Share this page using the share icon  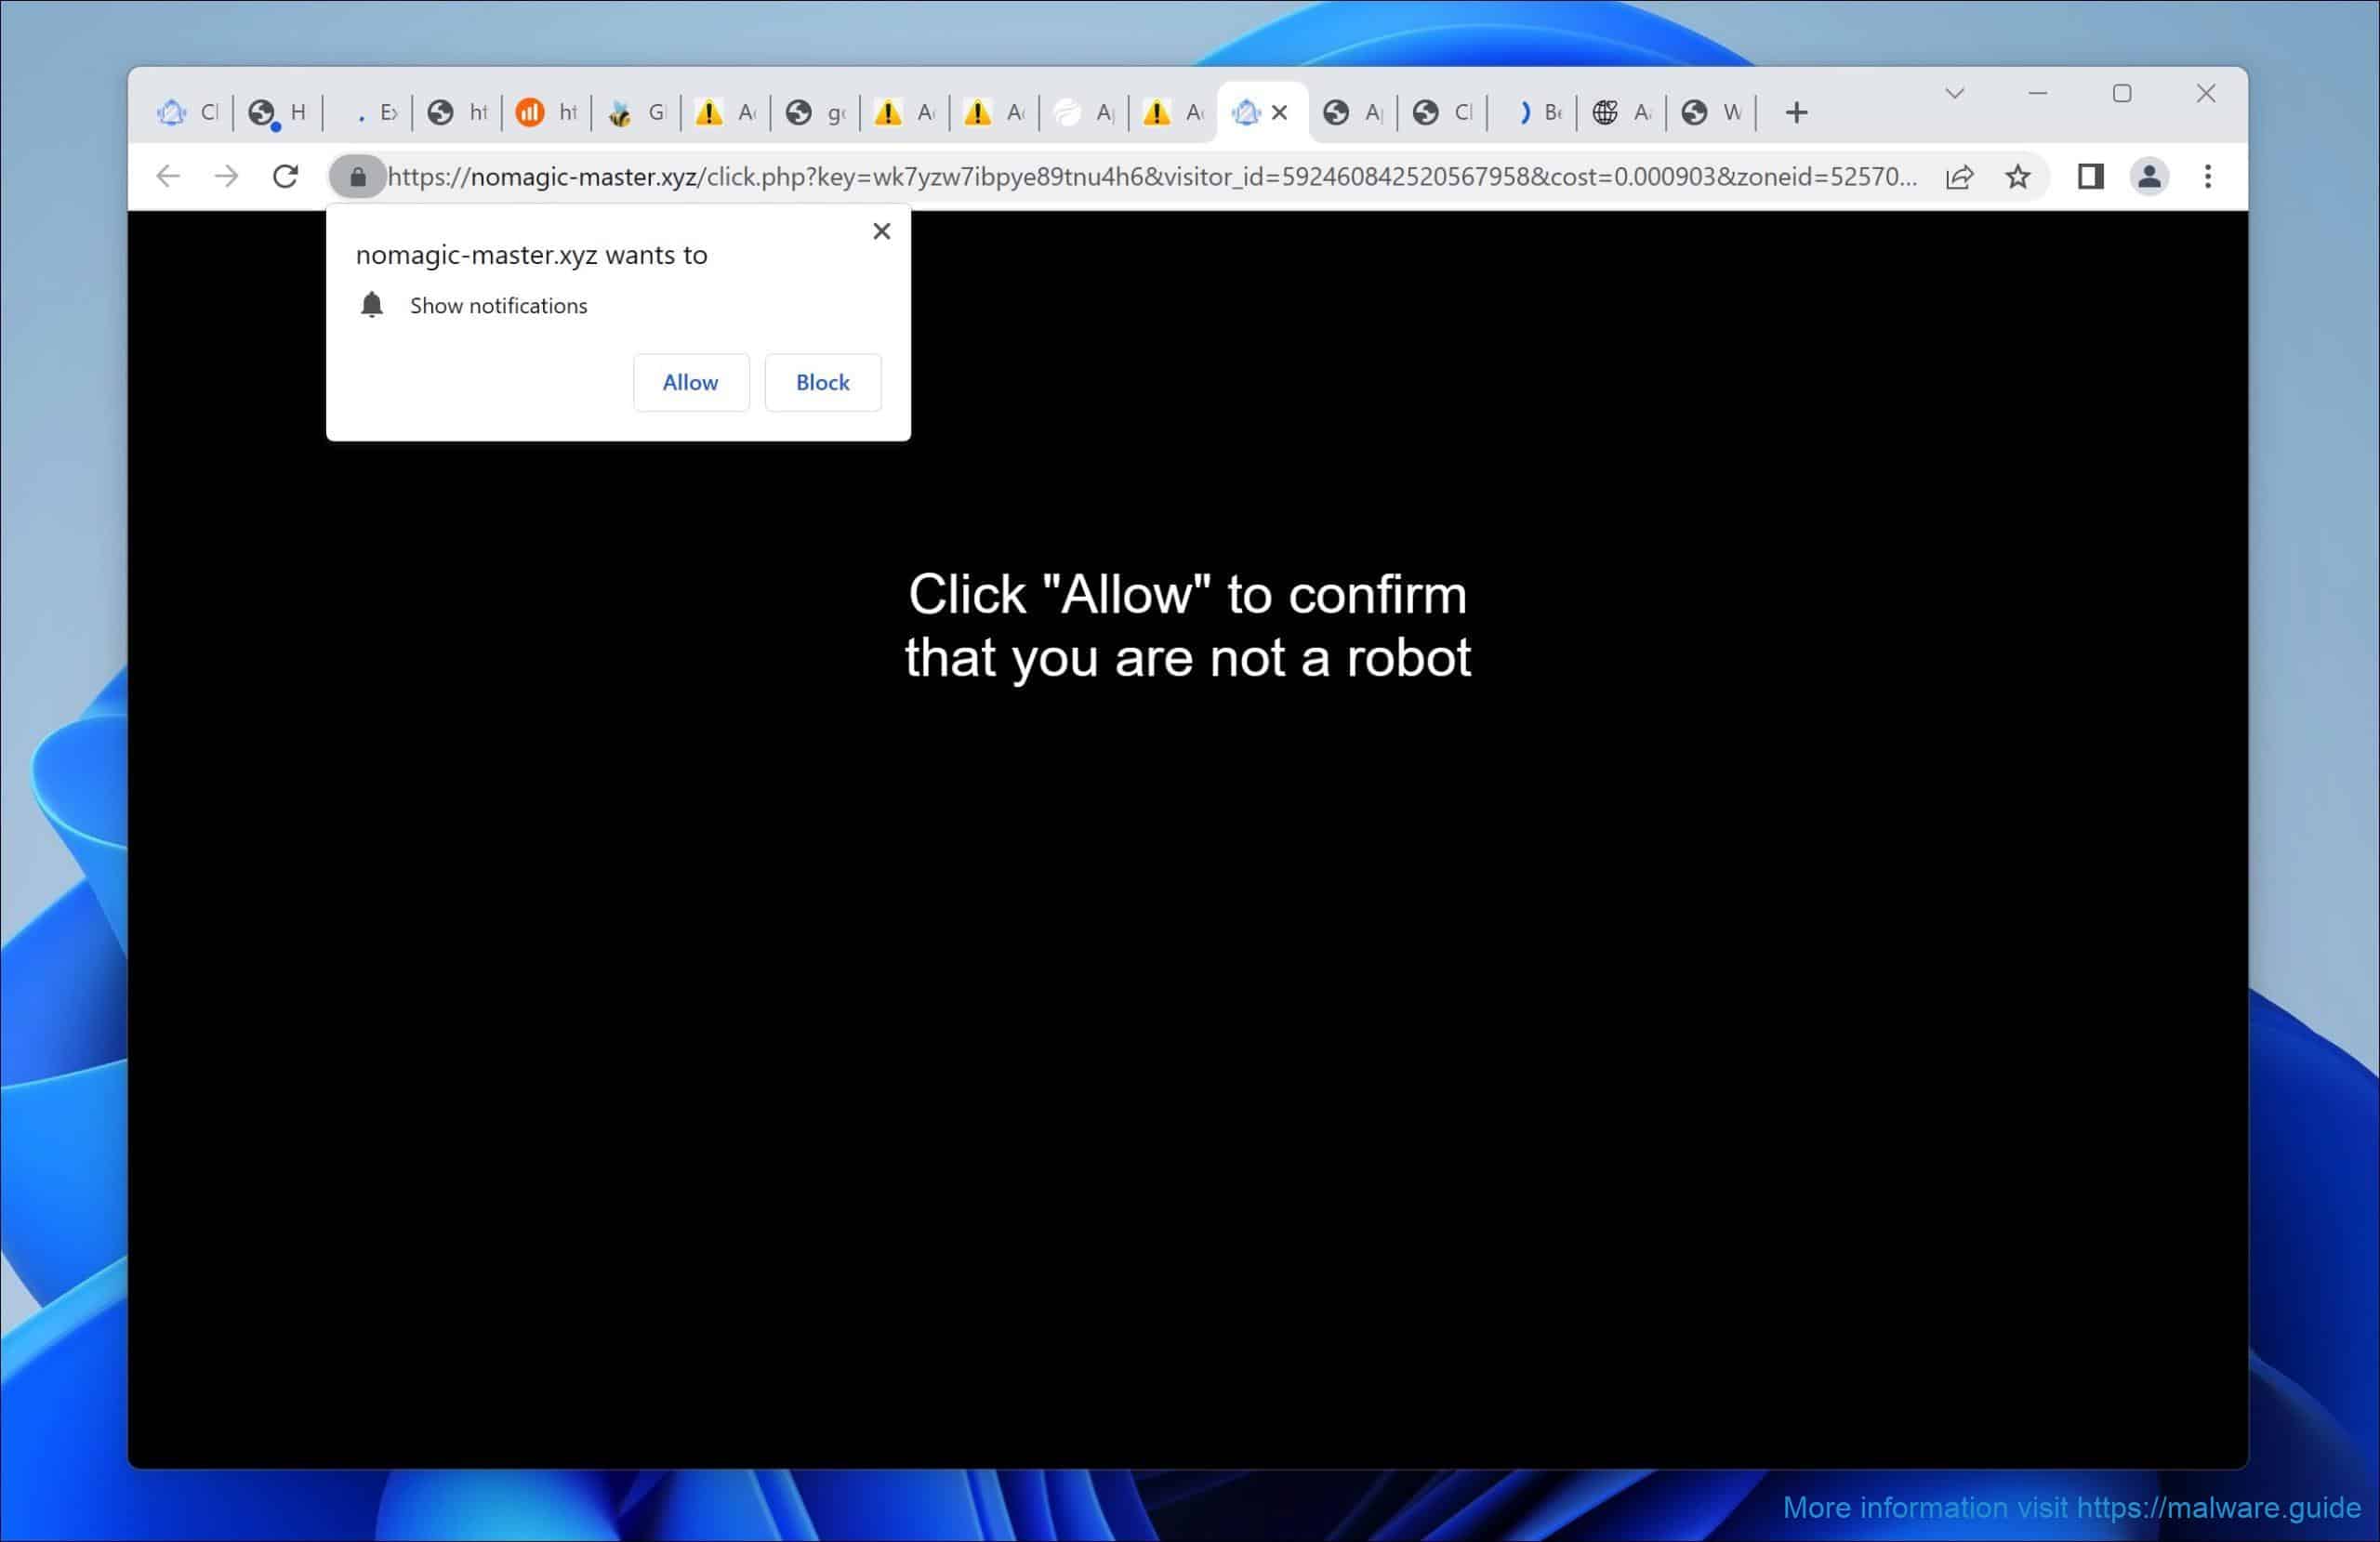click(x=1959, y=177)
